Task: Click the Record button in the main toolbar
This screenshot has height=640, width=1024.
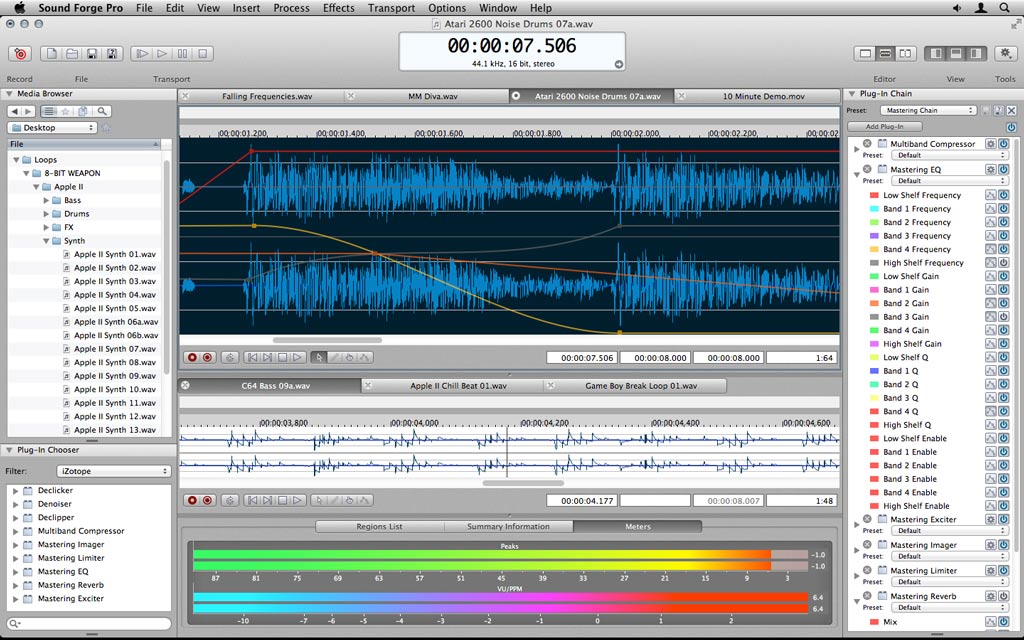Action: [x=20, y=54]
